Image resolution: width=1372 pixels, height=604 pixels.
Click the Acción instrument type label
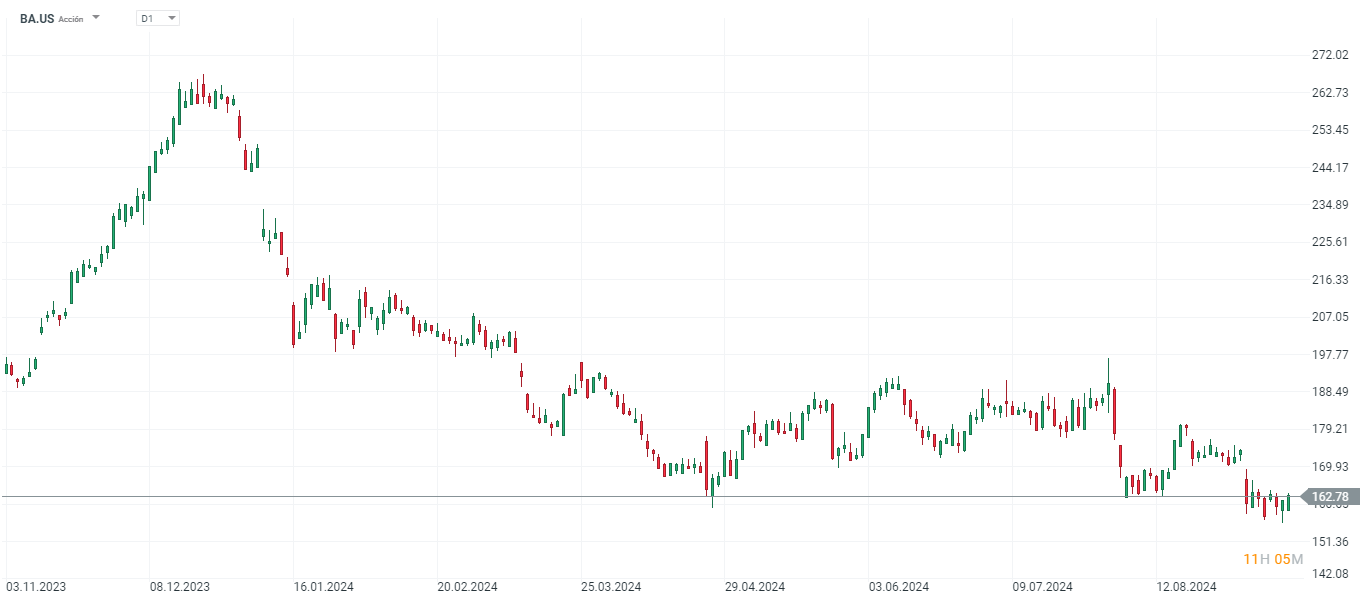(x=71, y=19)
